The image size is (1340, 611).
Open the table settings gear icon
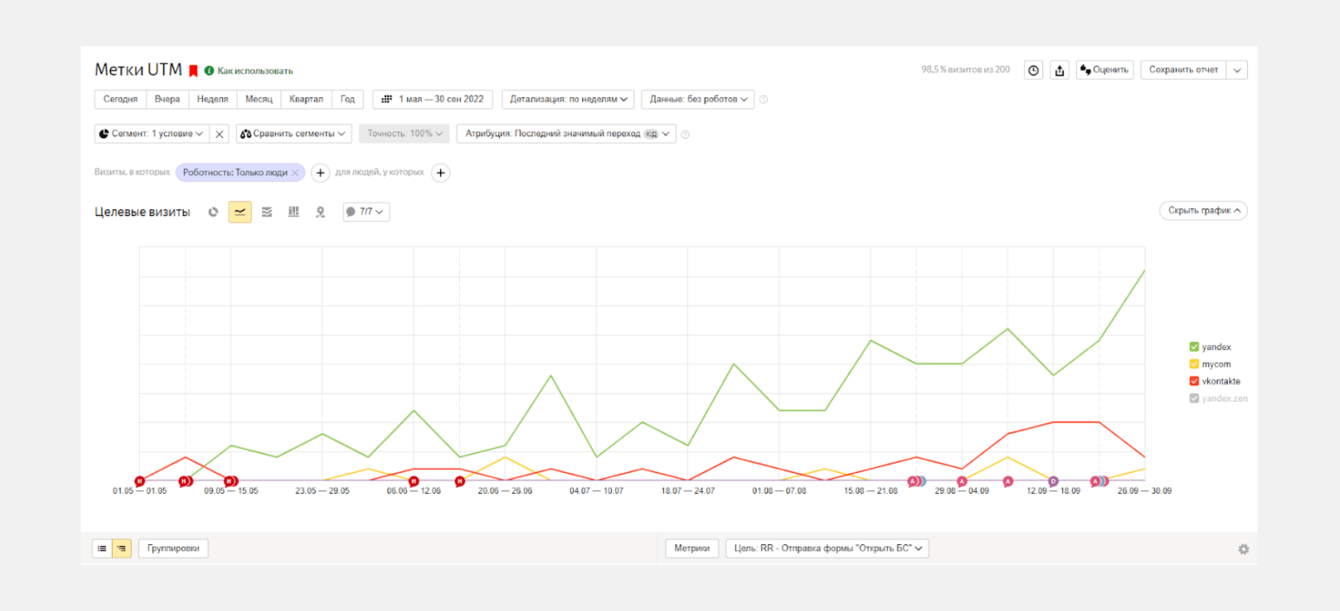[x=1243, y=549]
